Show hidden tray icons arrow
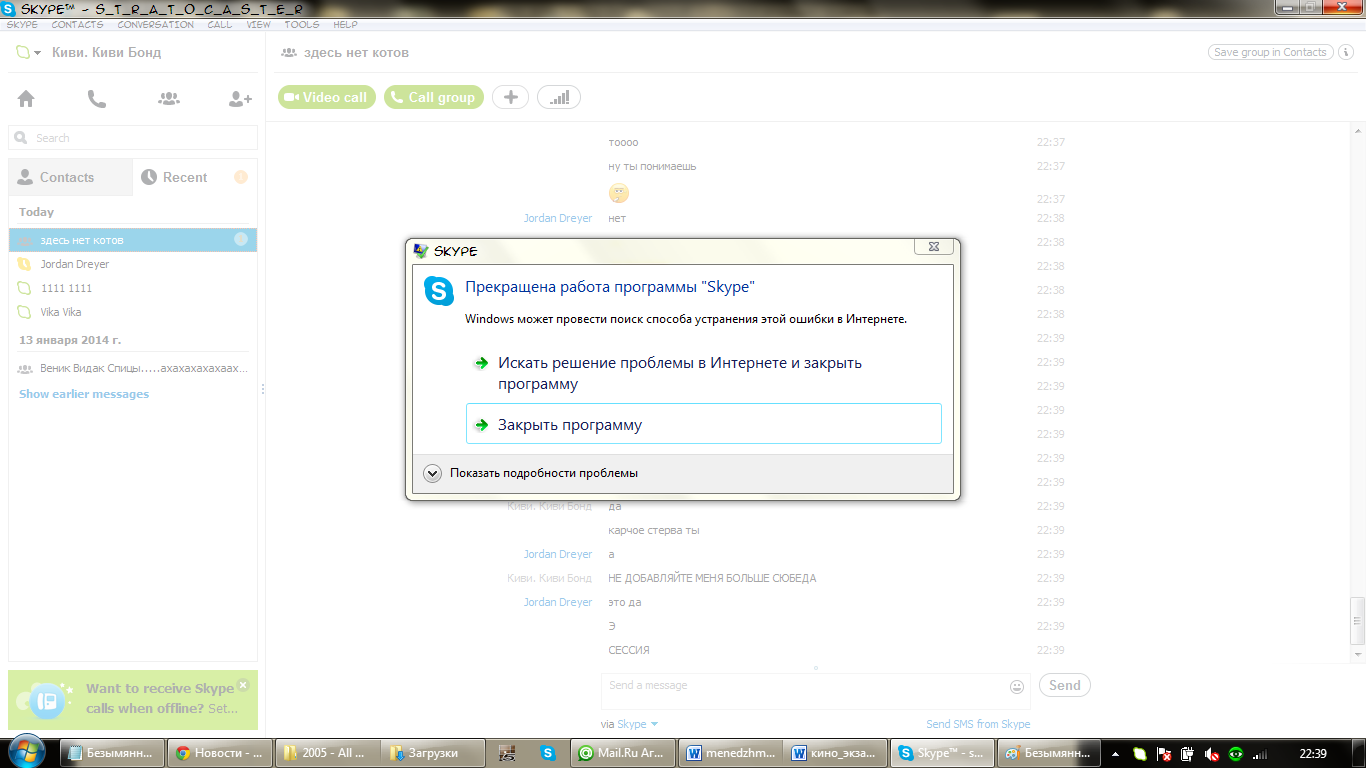The width and height of the screenshot is (1366, 768). [x=1116, y=753]
